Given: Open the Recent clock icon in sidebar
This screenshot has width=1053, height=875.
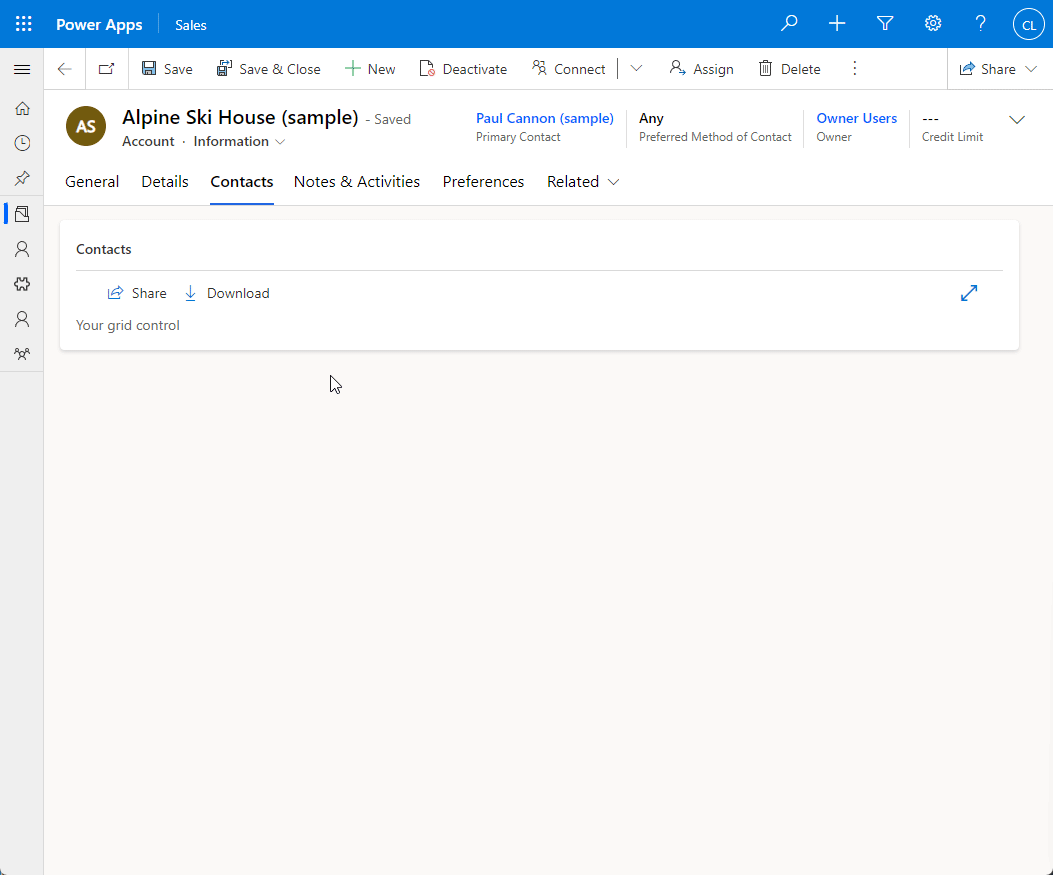Looking at the screenshot, I should [x=22, y=143].
